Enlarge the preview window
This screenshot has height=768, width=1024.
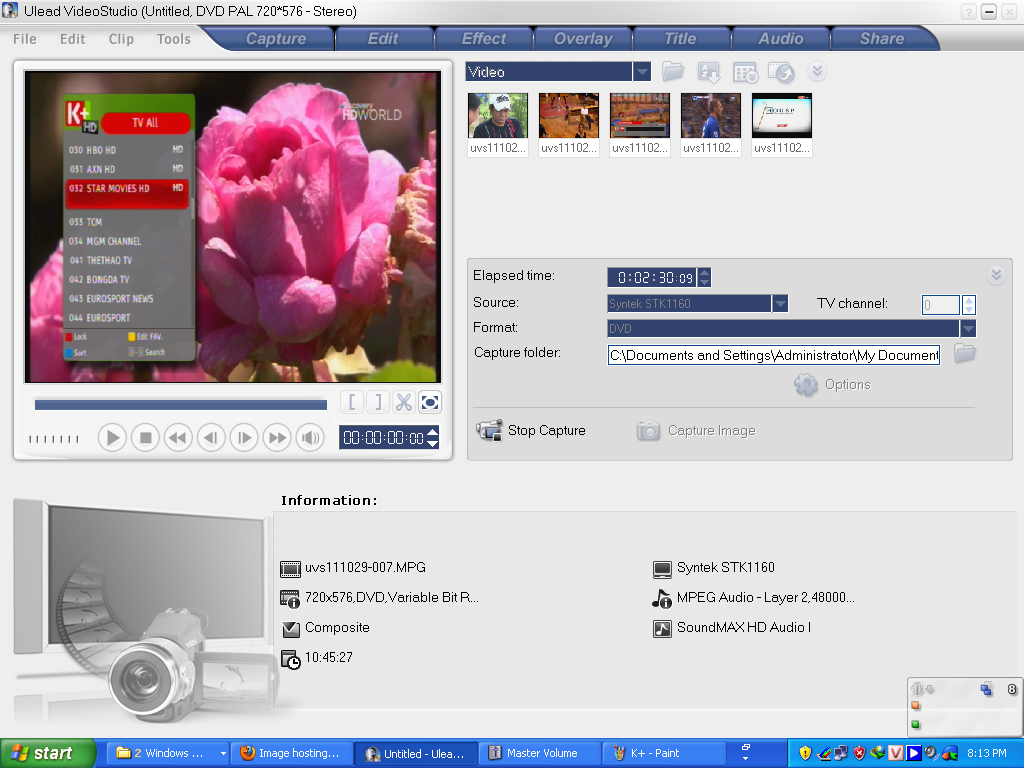tap(430, 402)
